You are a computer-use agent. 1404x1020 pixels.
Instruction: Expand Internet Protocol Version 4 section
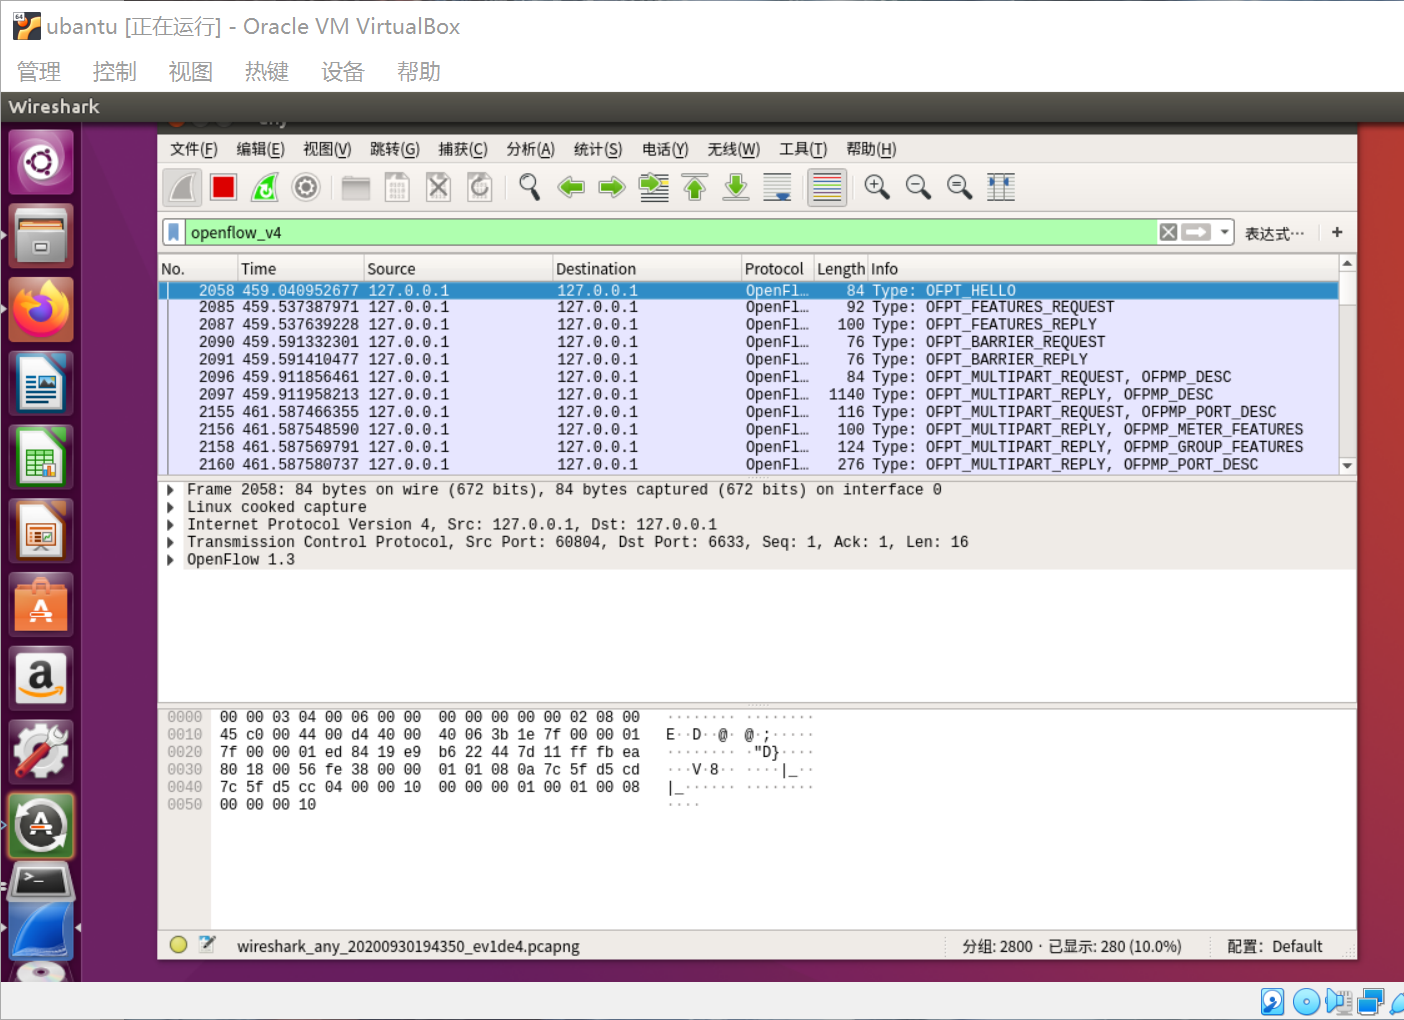[170, 525]
